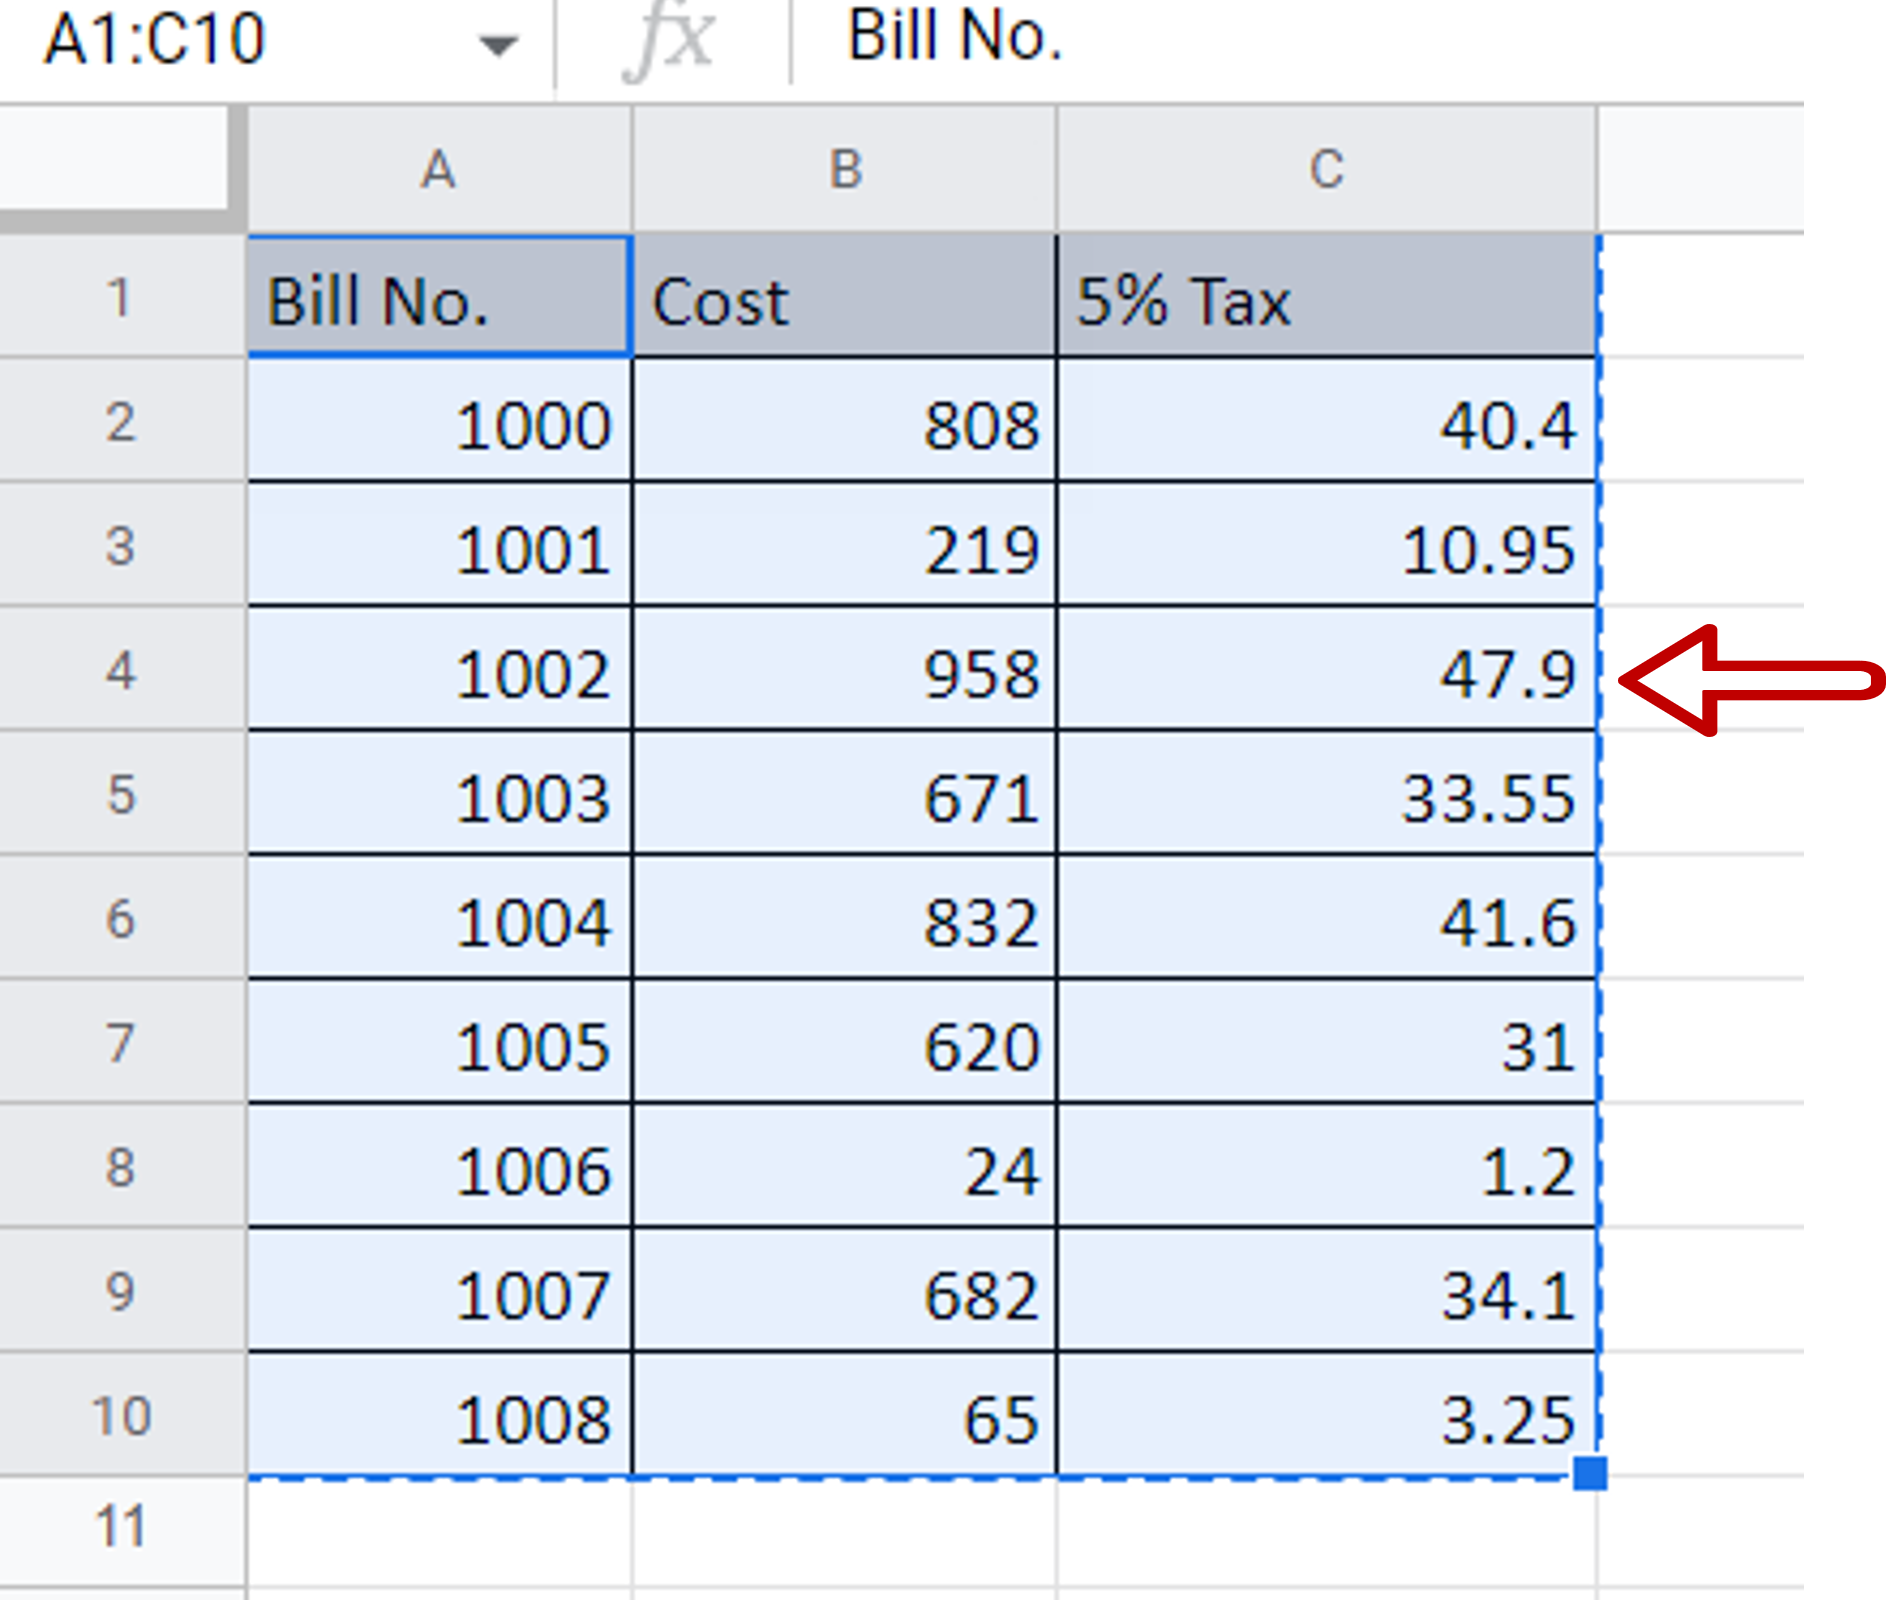Select cell with bill number 1003
The height and width of the screenshot is (1600, 1886).
[439, 793]
